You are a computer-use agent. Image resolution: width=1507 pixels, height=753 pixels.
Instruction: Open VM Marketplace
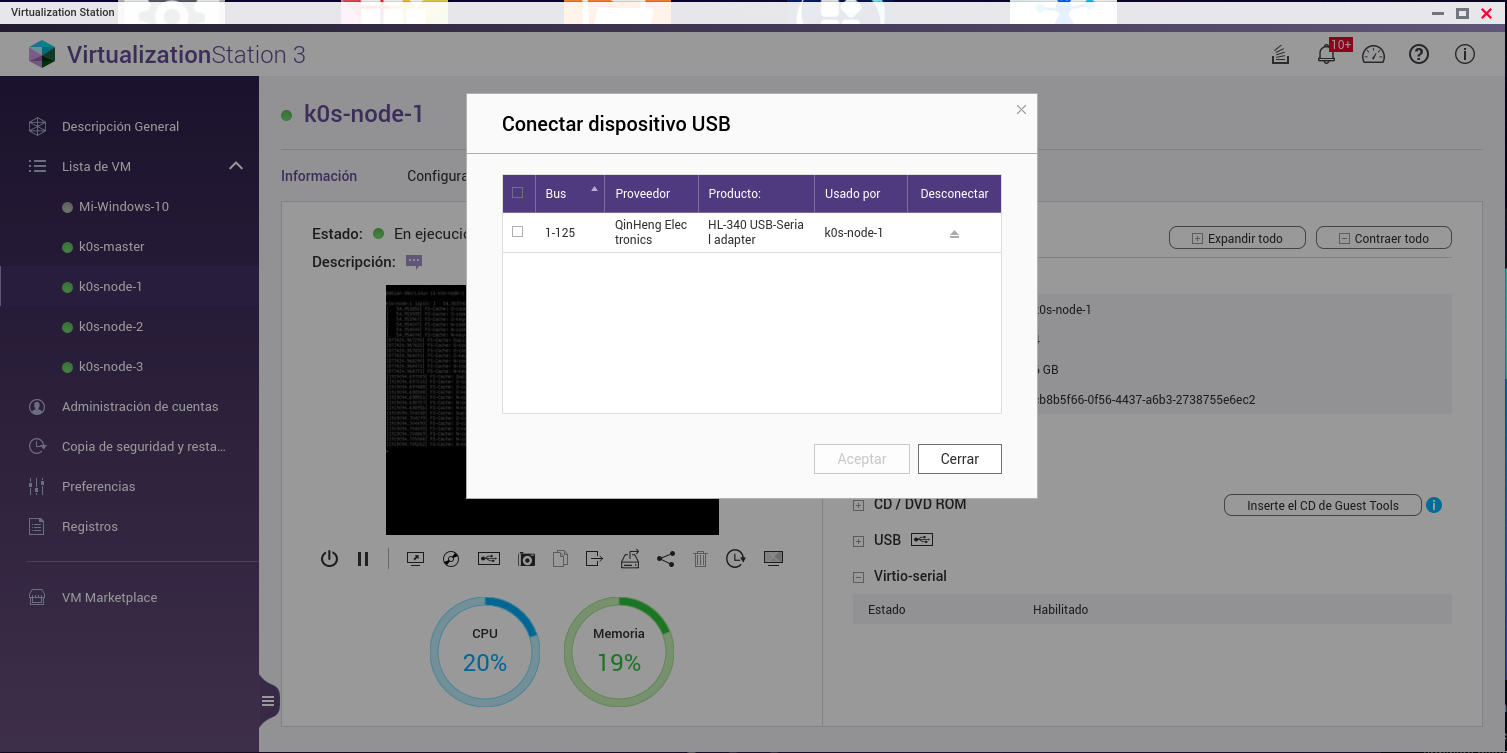coord(109,598)
